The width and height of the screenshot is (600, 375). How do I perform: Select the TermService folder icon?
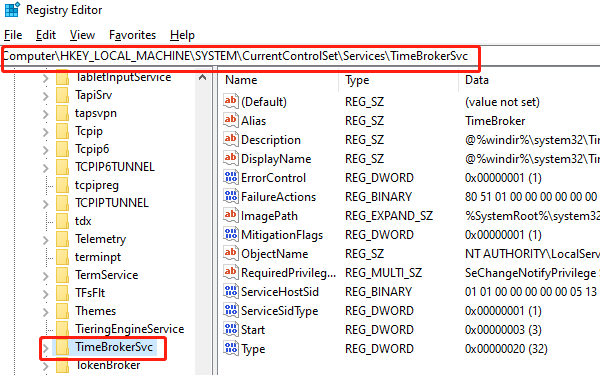click(x=62, y=275)
